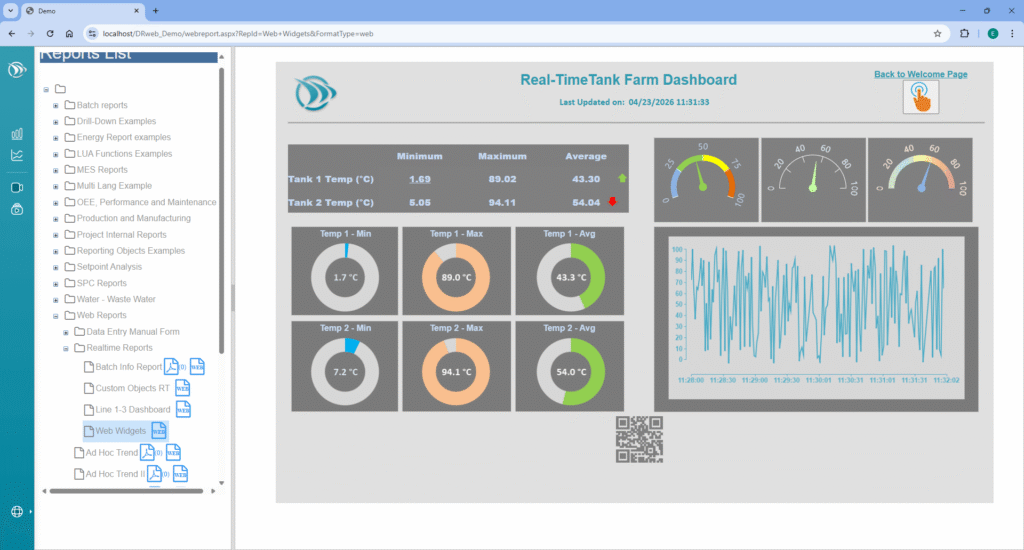
Task: Expand the MES Reports folder
Action: [x=56, y=170]
